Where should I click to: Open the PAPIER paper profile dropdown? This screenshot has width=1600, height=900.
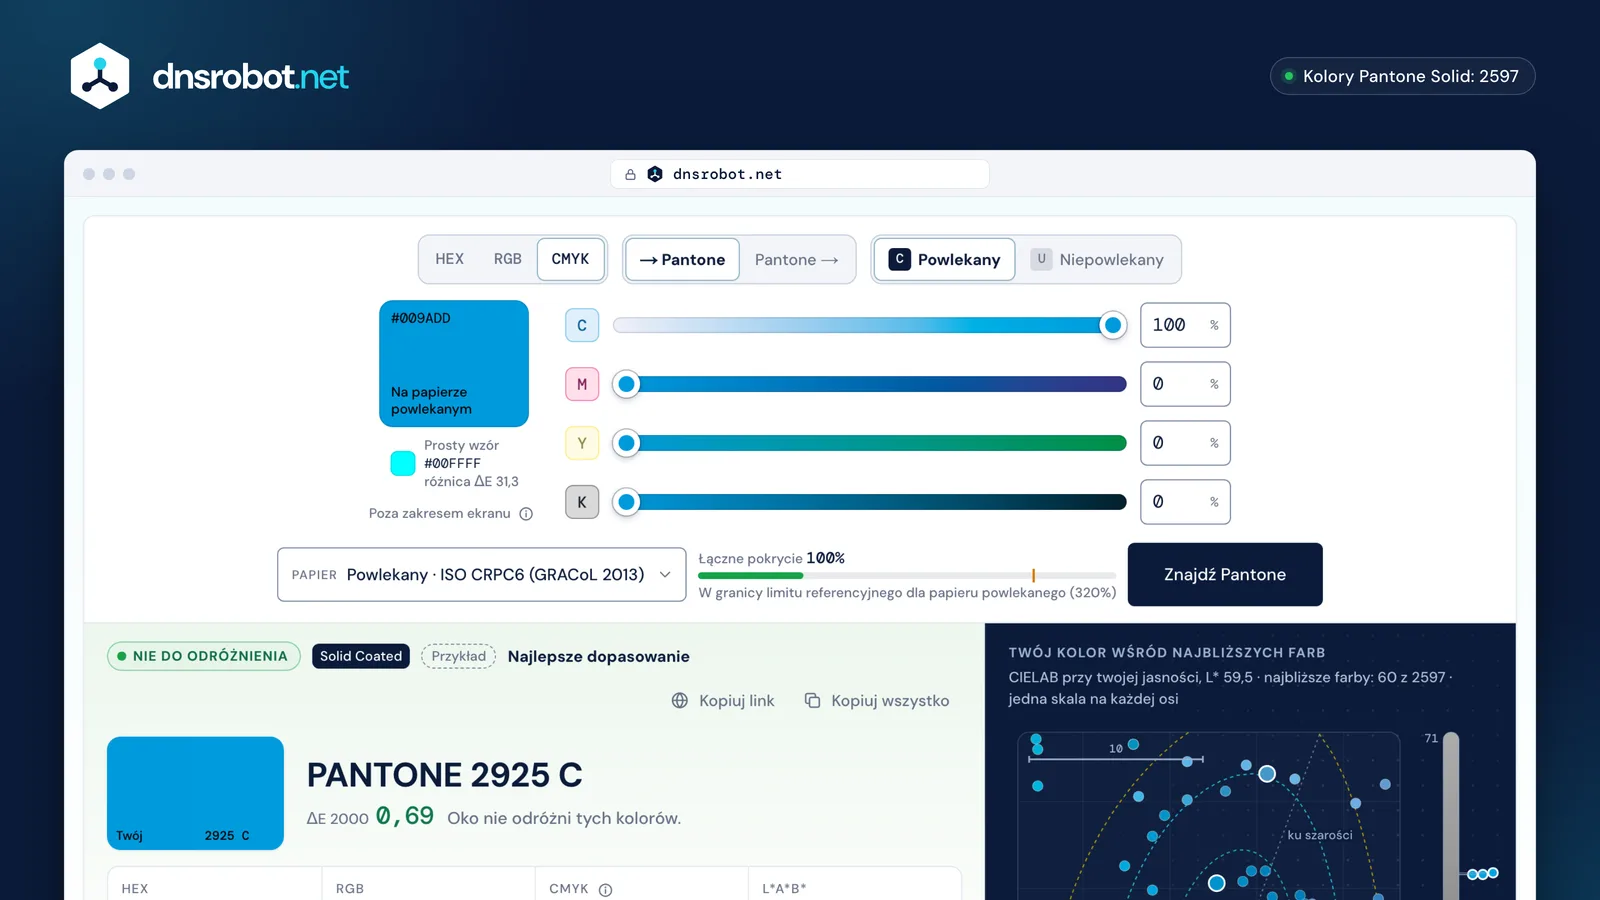click(x=482, y=575)
